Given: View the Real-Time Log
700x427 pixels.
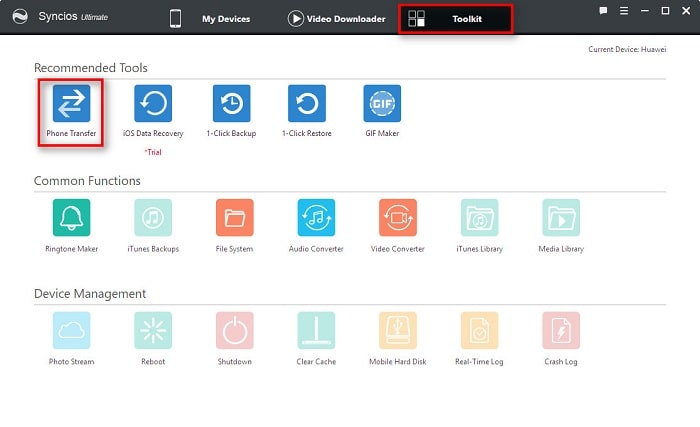Looking at the screenshot, I should pyautogui.click(x=479, y=331).
